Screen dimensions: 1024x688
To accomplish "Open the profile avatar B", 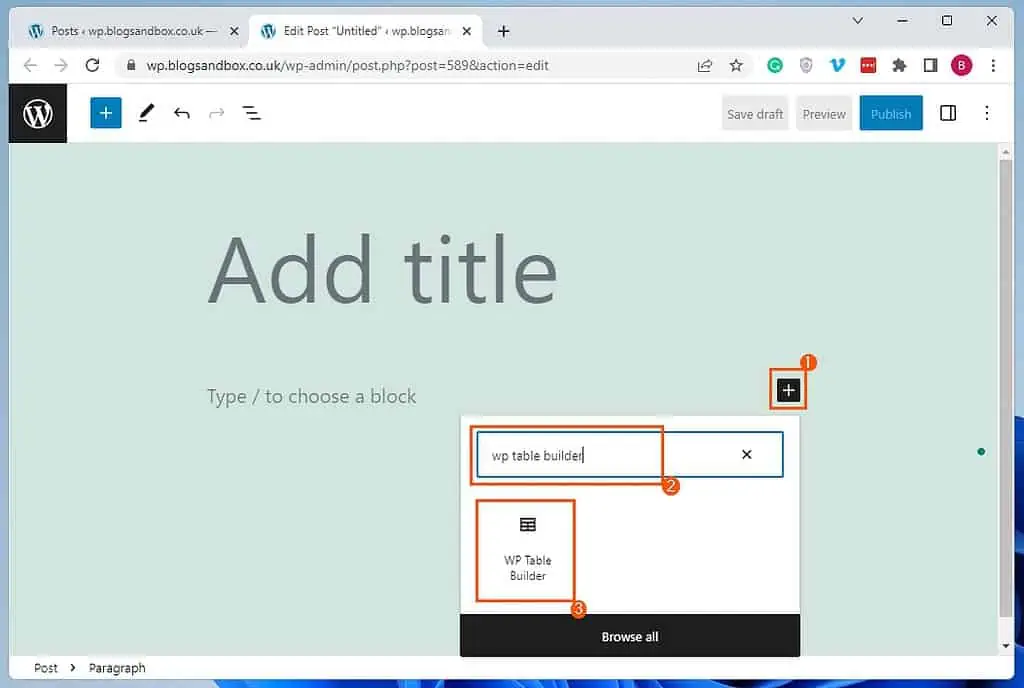I will 961,65.
